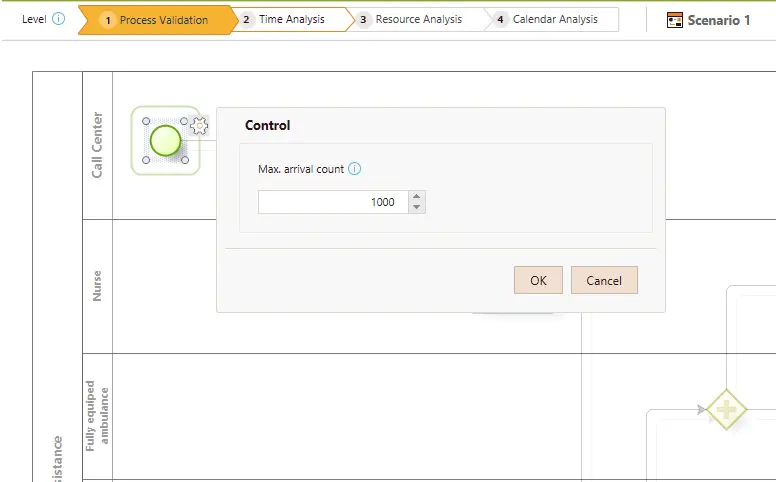Click the Scenario 1 label
The width and height of the screenshot is (776, 482).
(719, 20)
